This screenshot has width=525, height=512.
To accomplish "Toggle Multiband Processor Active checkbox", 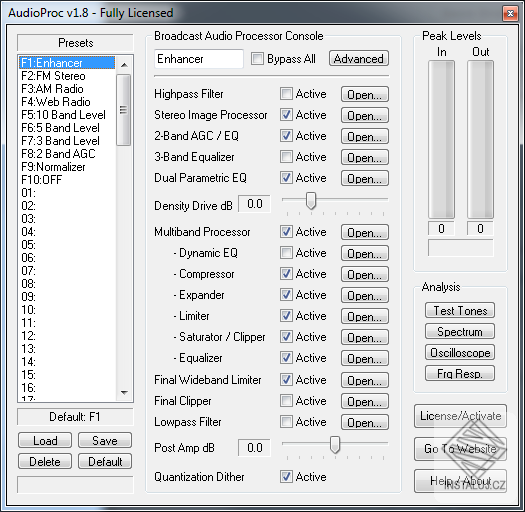I will tap(286, 232).
